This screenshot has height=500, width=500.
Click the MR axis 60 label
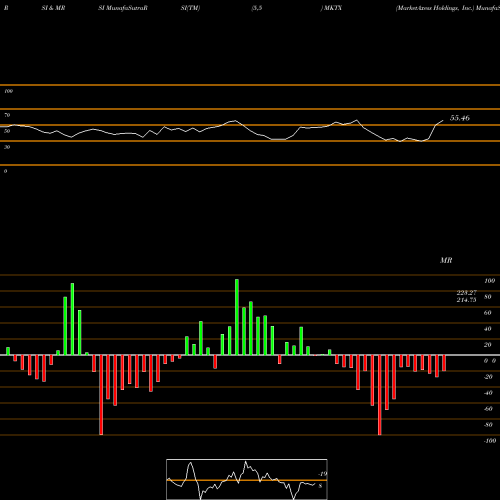pos(488,313)
